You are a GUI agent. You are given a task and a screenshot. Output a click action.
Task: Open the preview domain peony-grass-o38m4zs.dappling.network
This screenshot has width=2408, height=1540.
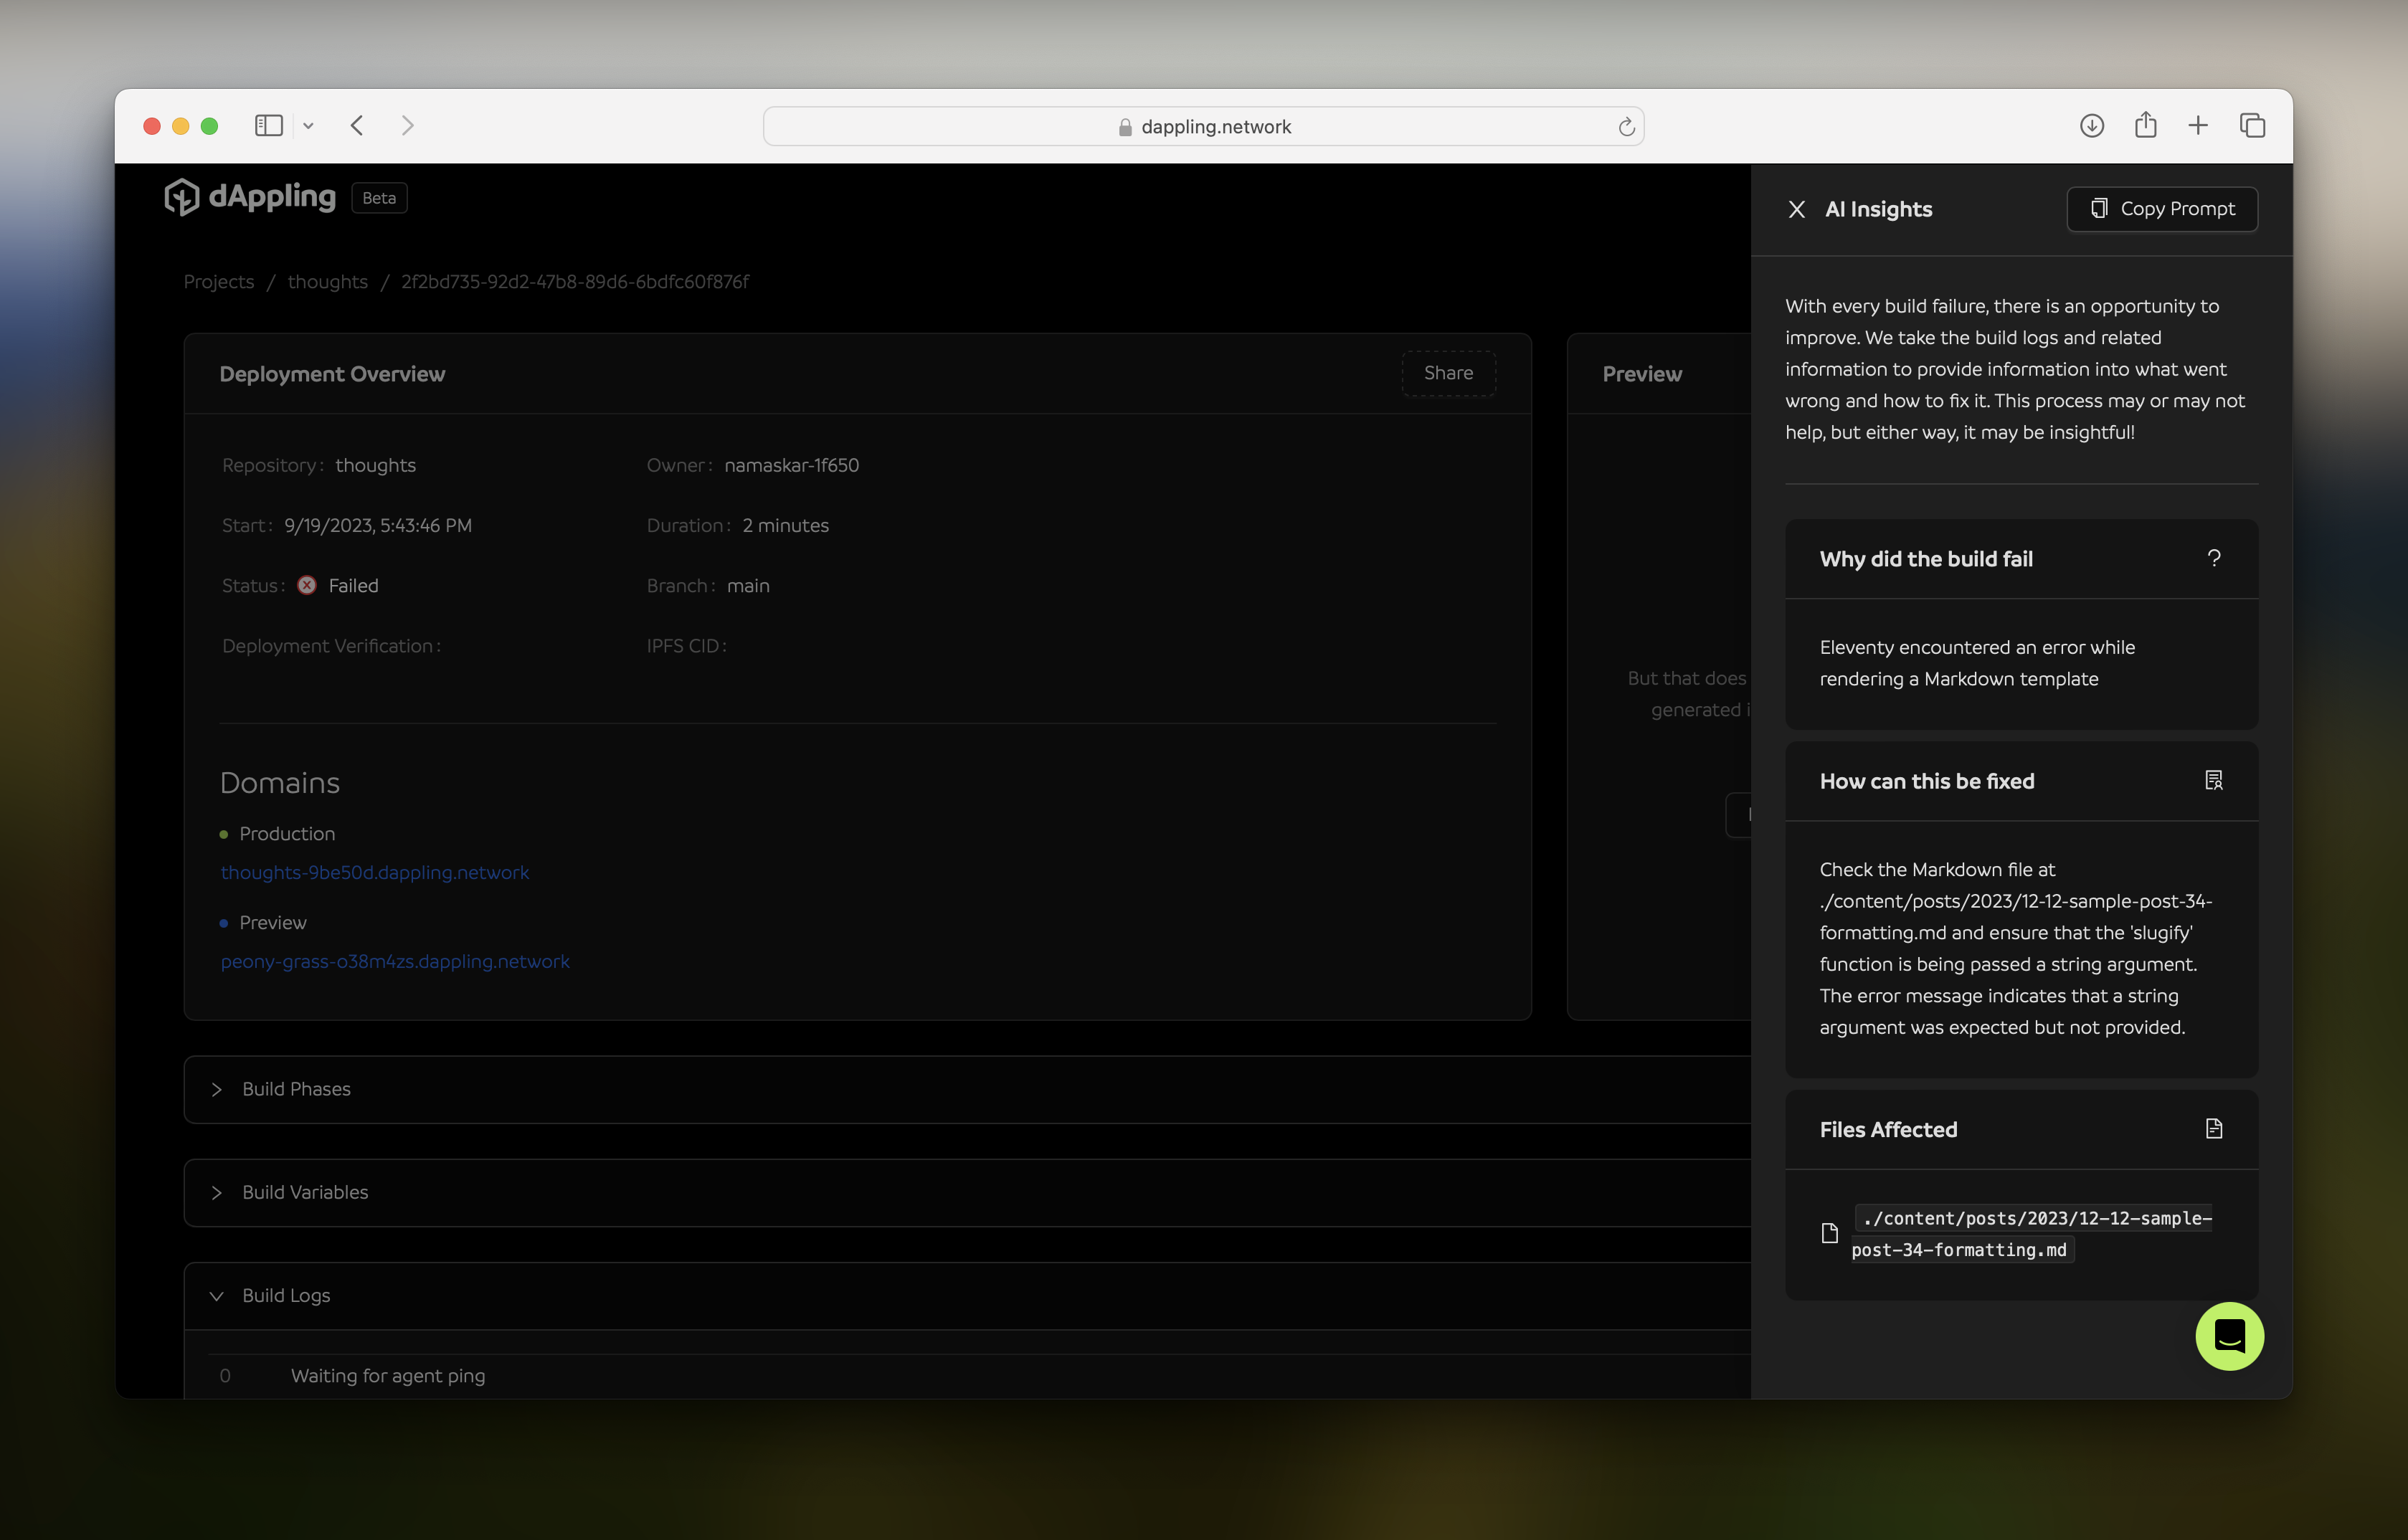pos(395,961)
